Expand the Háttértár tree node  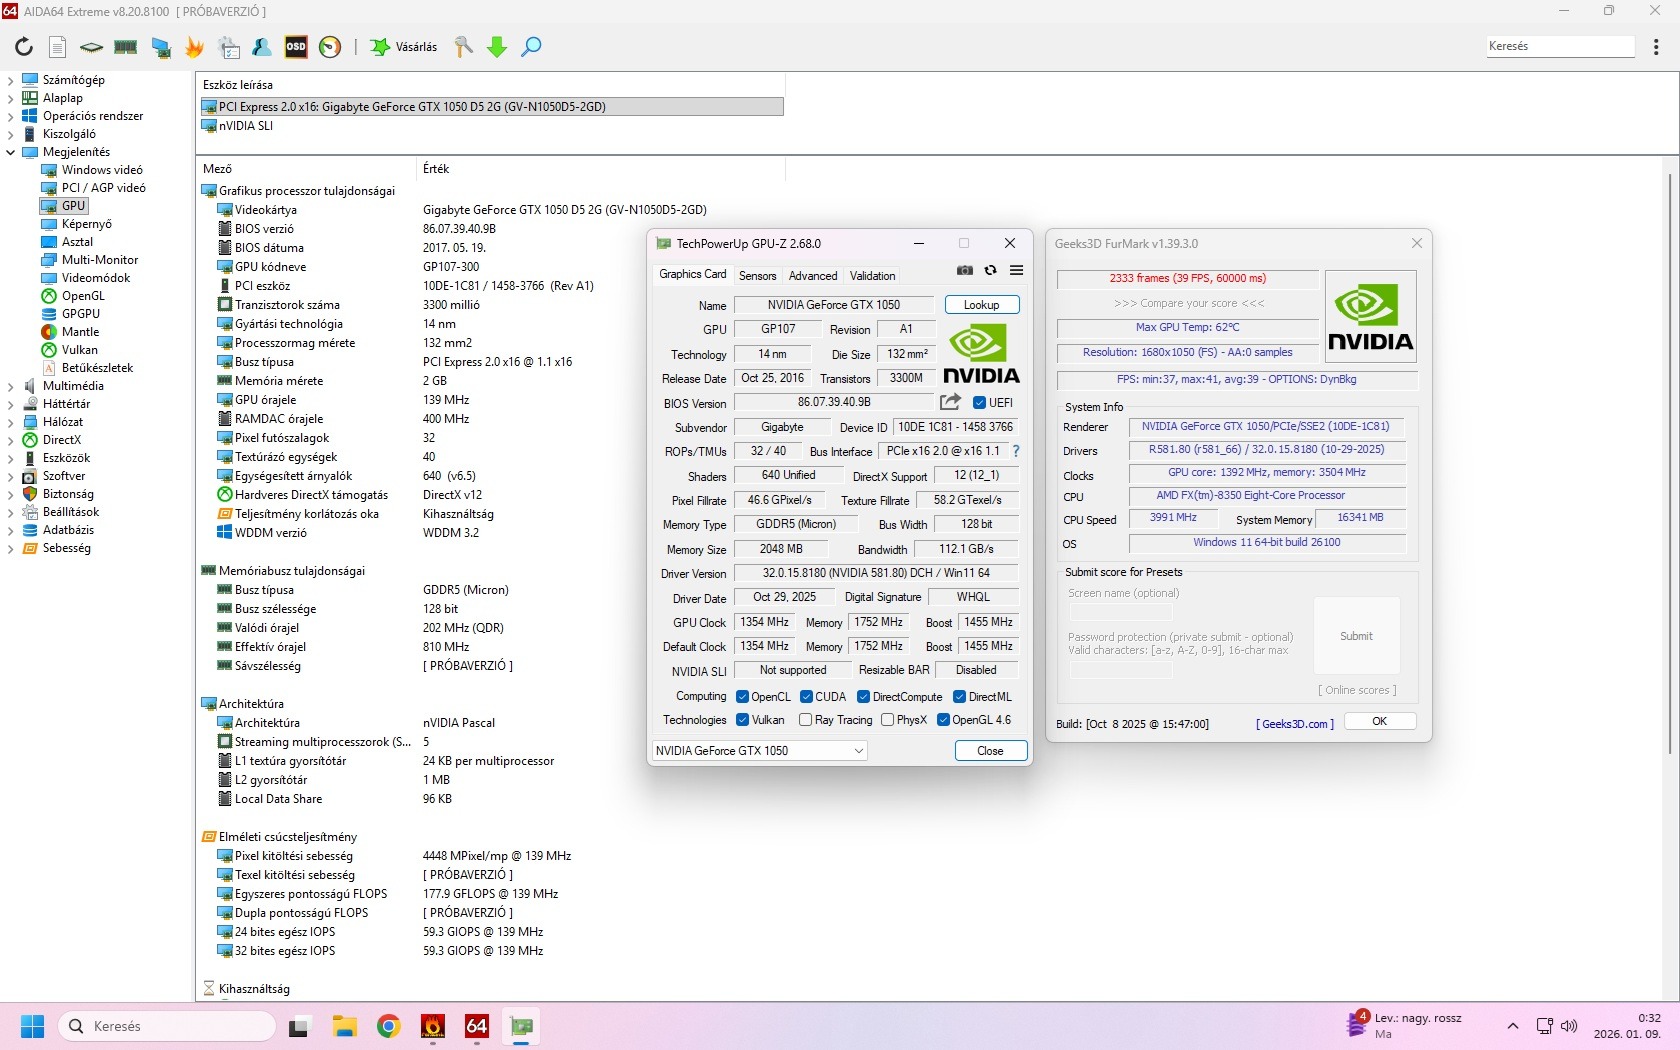(x=10, y=404)
